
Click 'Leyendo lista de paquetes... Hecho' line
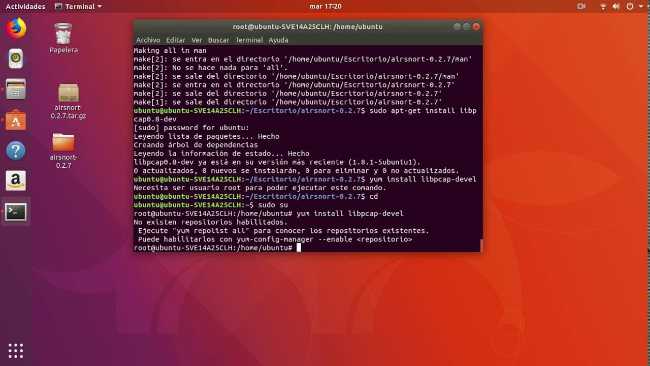(x=206, y=136)
